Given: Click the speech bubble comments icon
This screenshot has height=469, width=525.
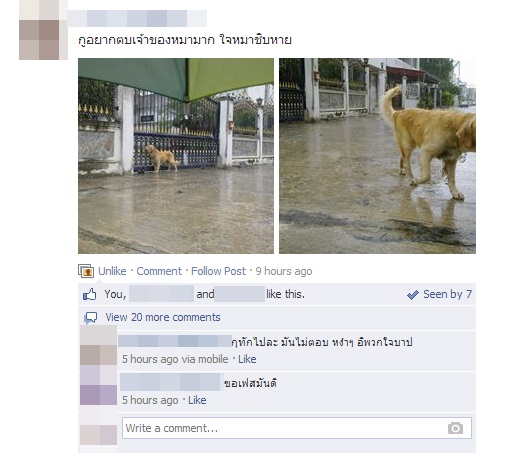Looking at the screenshot, I should (90, 318).
